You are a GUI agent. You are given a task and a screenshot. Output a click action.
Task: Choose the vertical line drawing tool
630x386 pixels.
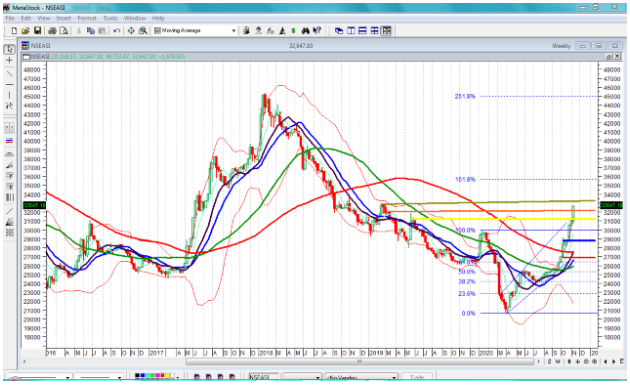click(9, 95)
